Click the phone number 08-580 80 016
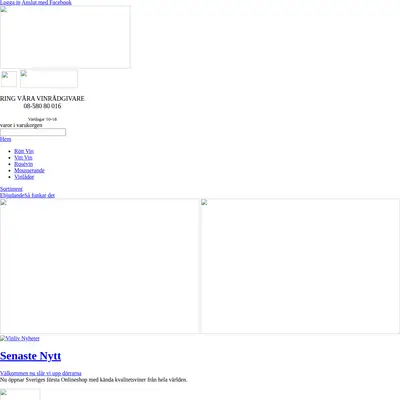The image size is (400, 400). (x=42, y=106)
